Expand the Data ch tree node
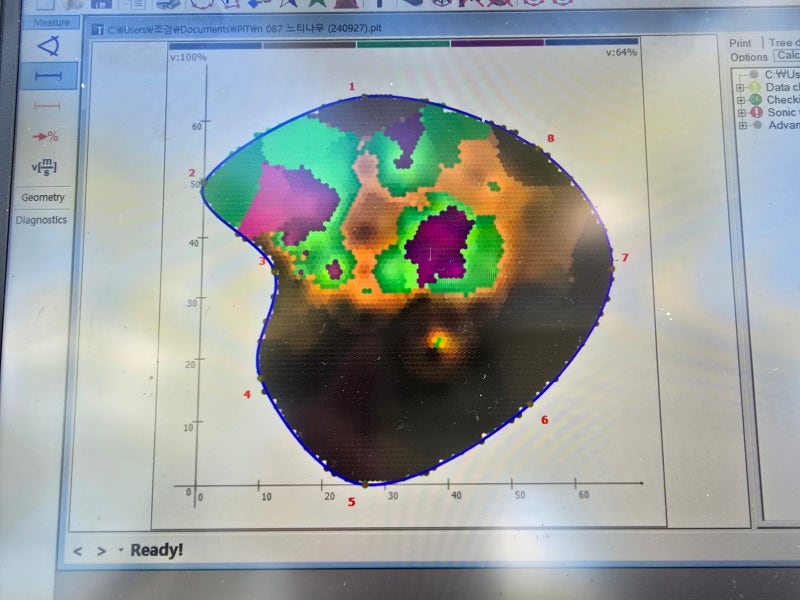The image size is (800, 600). point(740,88)
